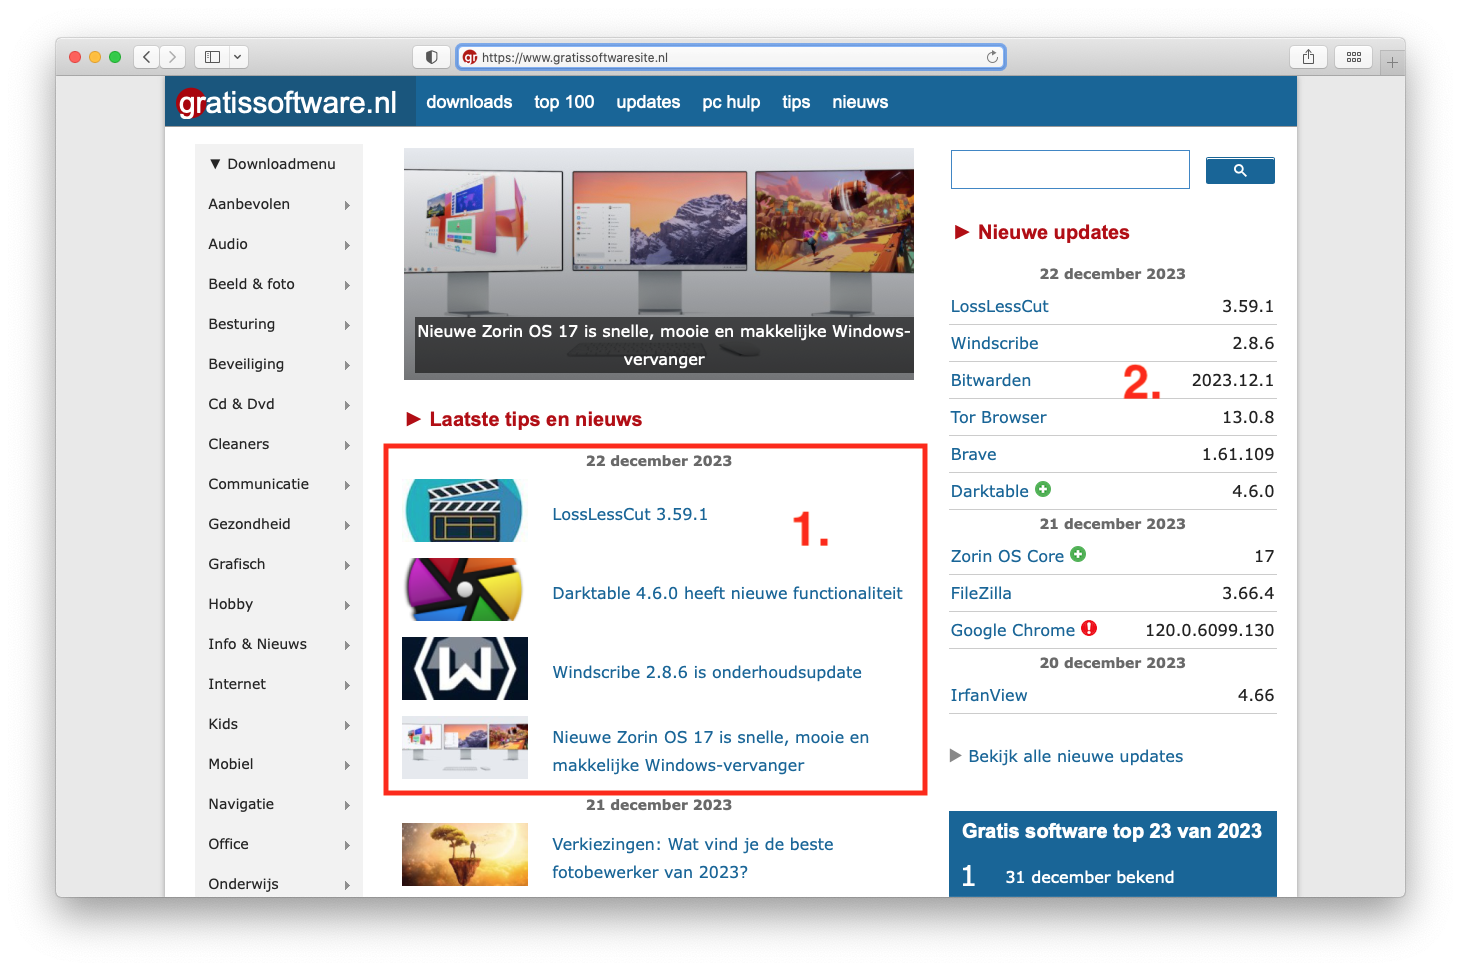1461x971 pixels.
Task: Click the search text input field
Action: 1069,170
